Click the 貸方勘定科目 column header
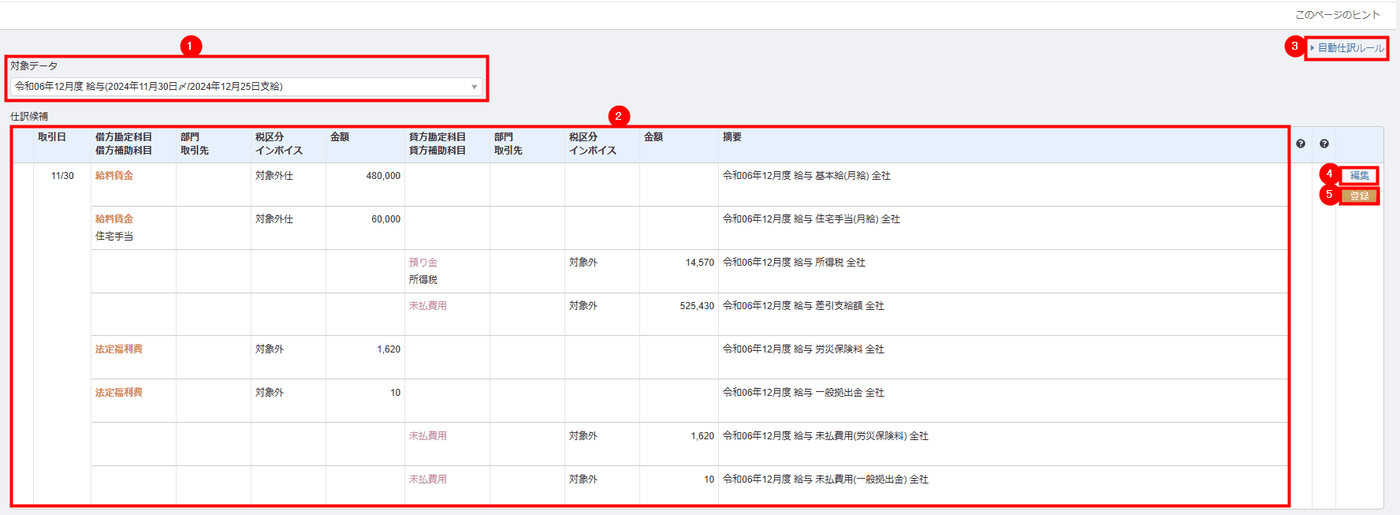Viewport: 1400px width, 515px height. pyautogui.click(x=437, y=137)
